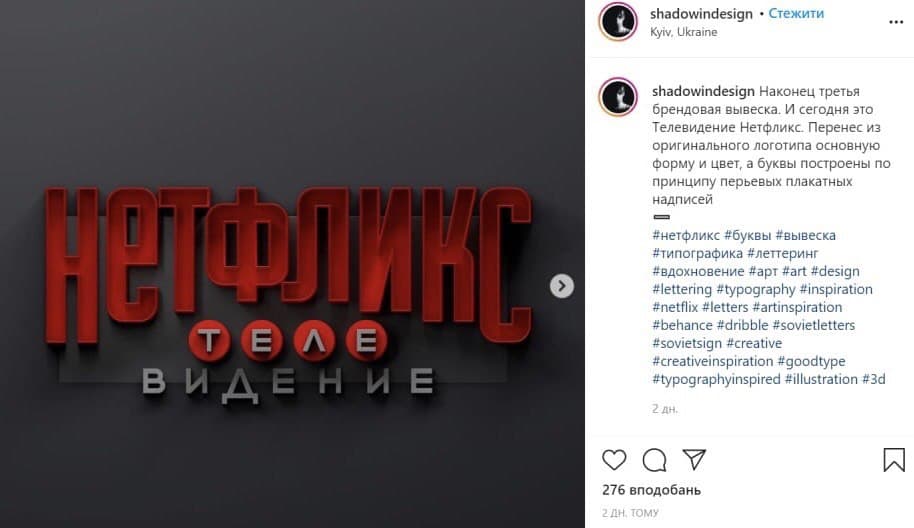Open the three-dot more options menu
Screen dimensions: 914x528
(x=896, y=22)
